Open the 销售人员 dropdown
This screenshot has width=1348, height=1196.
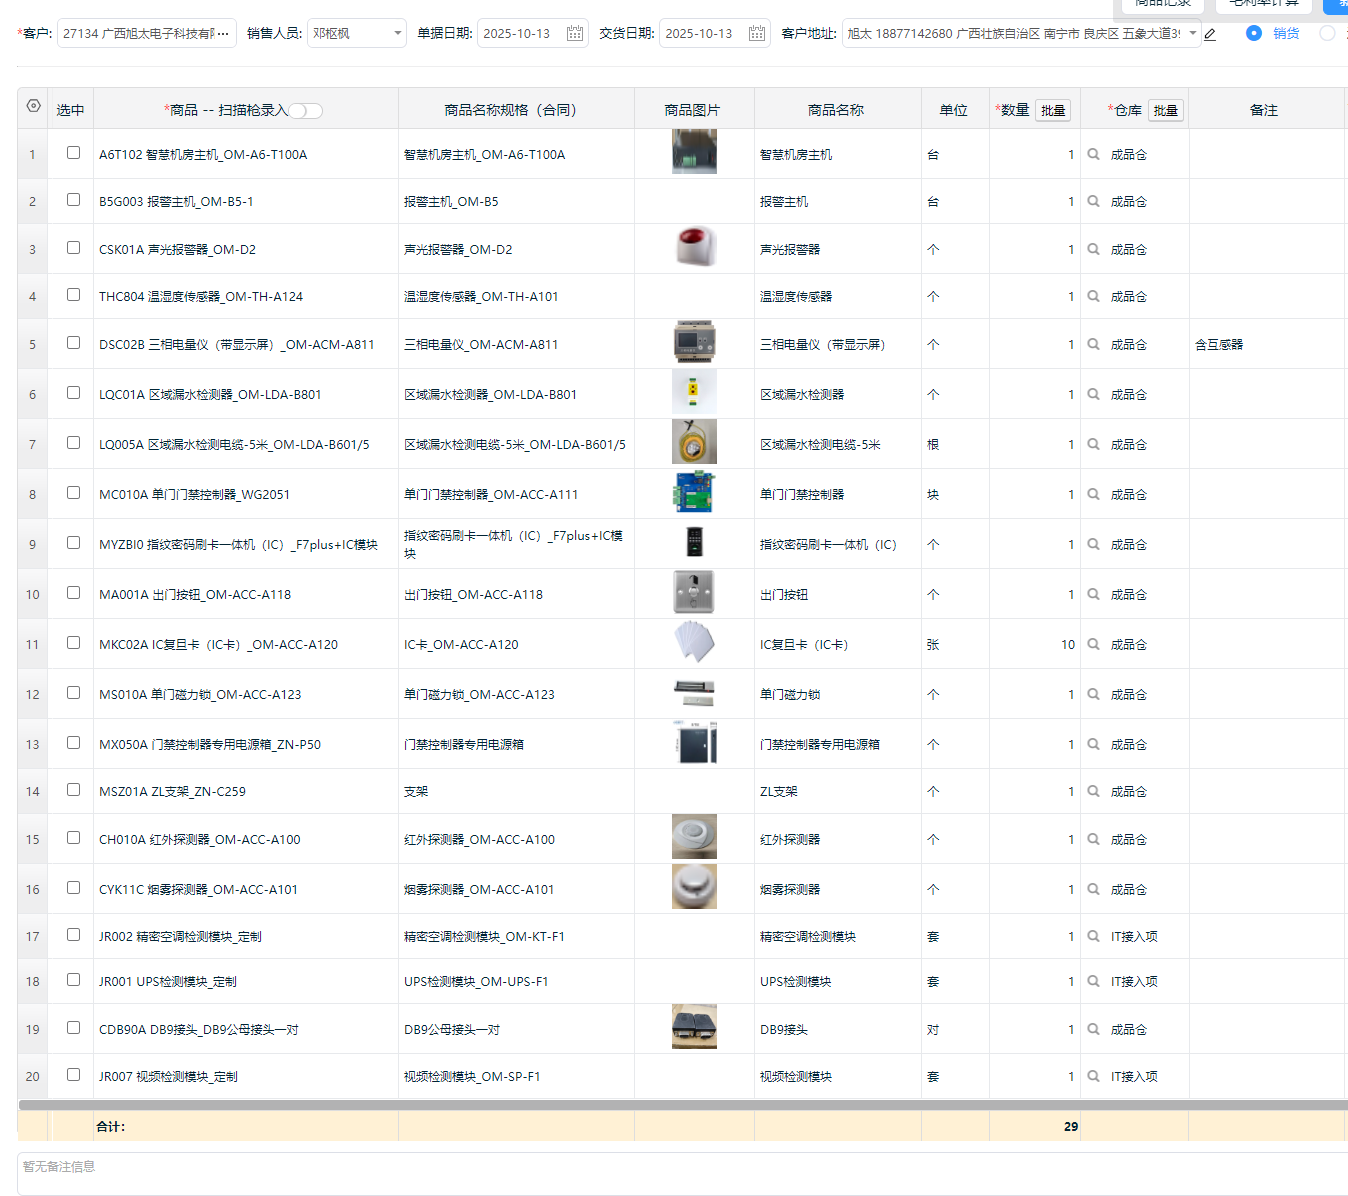click(x=356, y=34)
